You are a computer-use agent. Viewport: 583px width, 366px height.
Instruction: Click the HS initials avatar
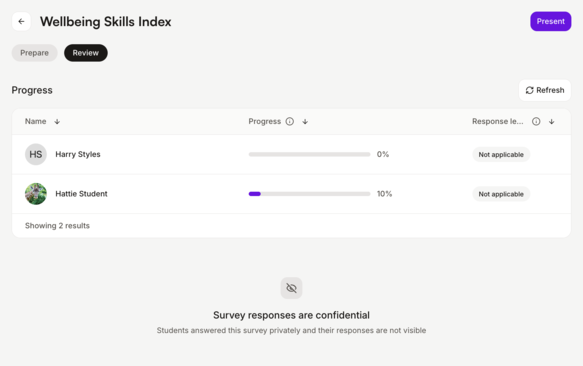point(36,154)
